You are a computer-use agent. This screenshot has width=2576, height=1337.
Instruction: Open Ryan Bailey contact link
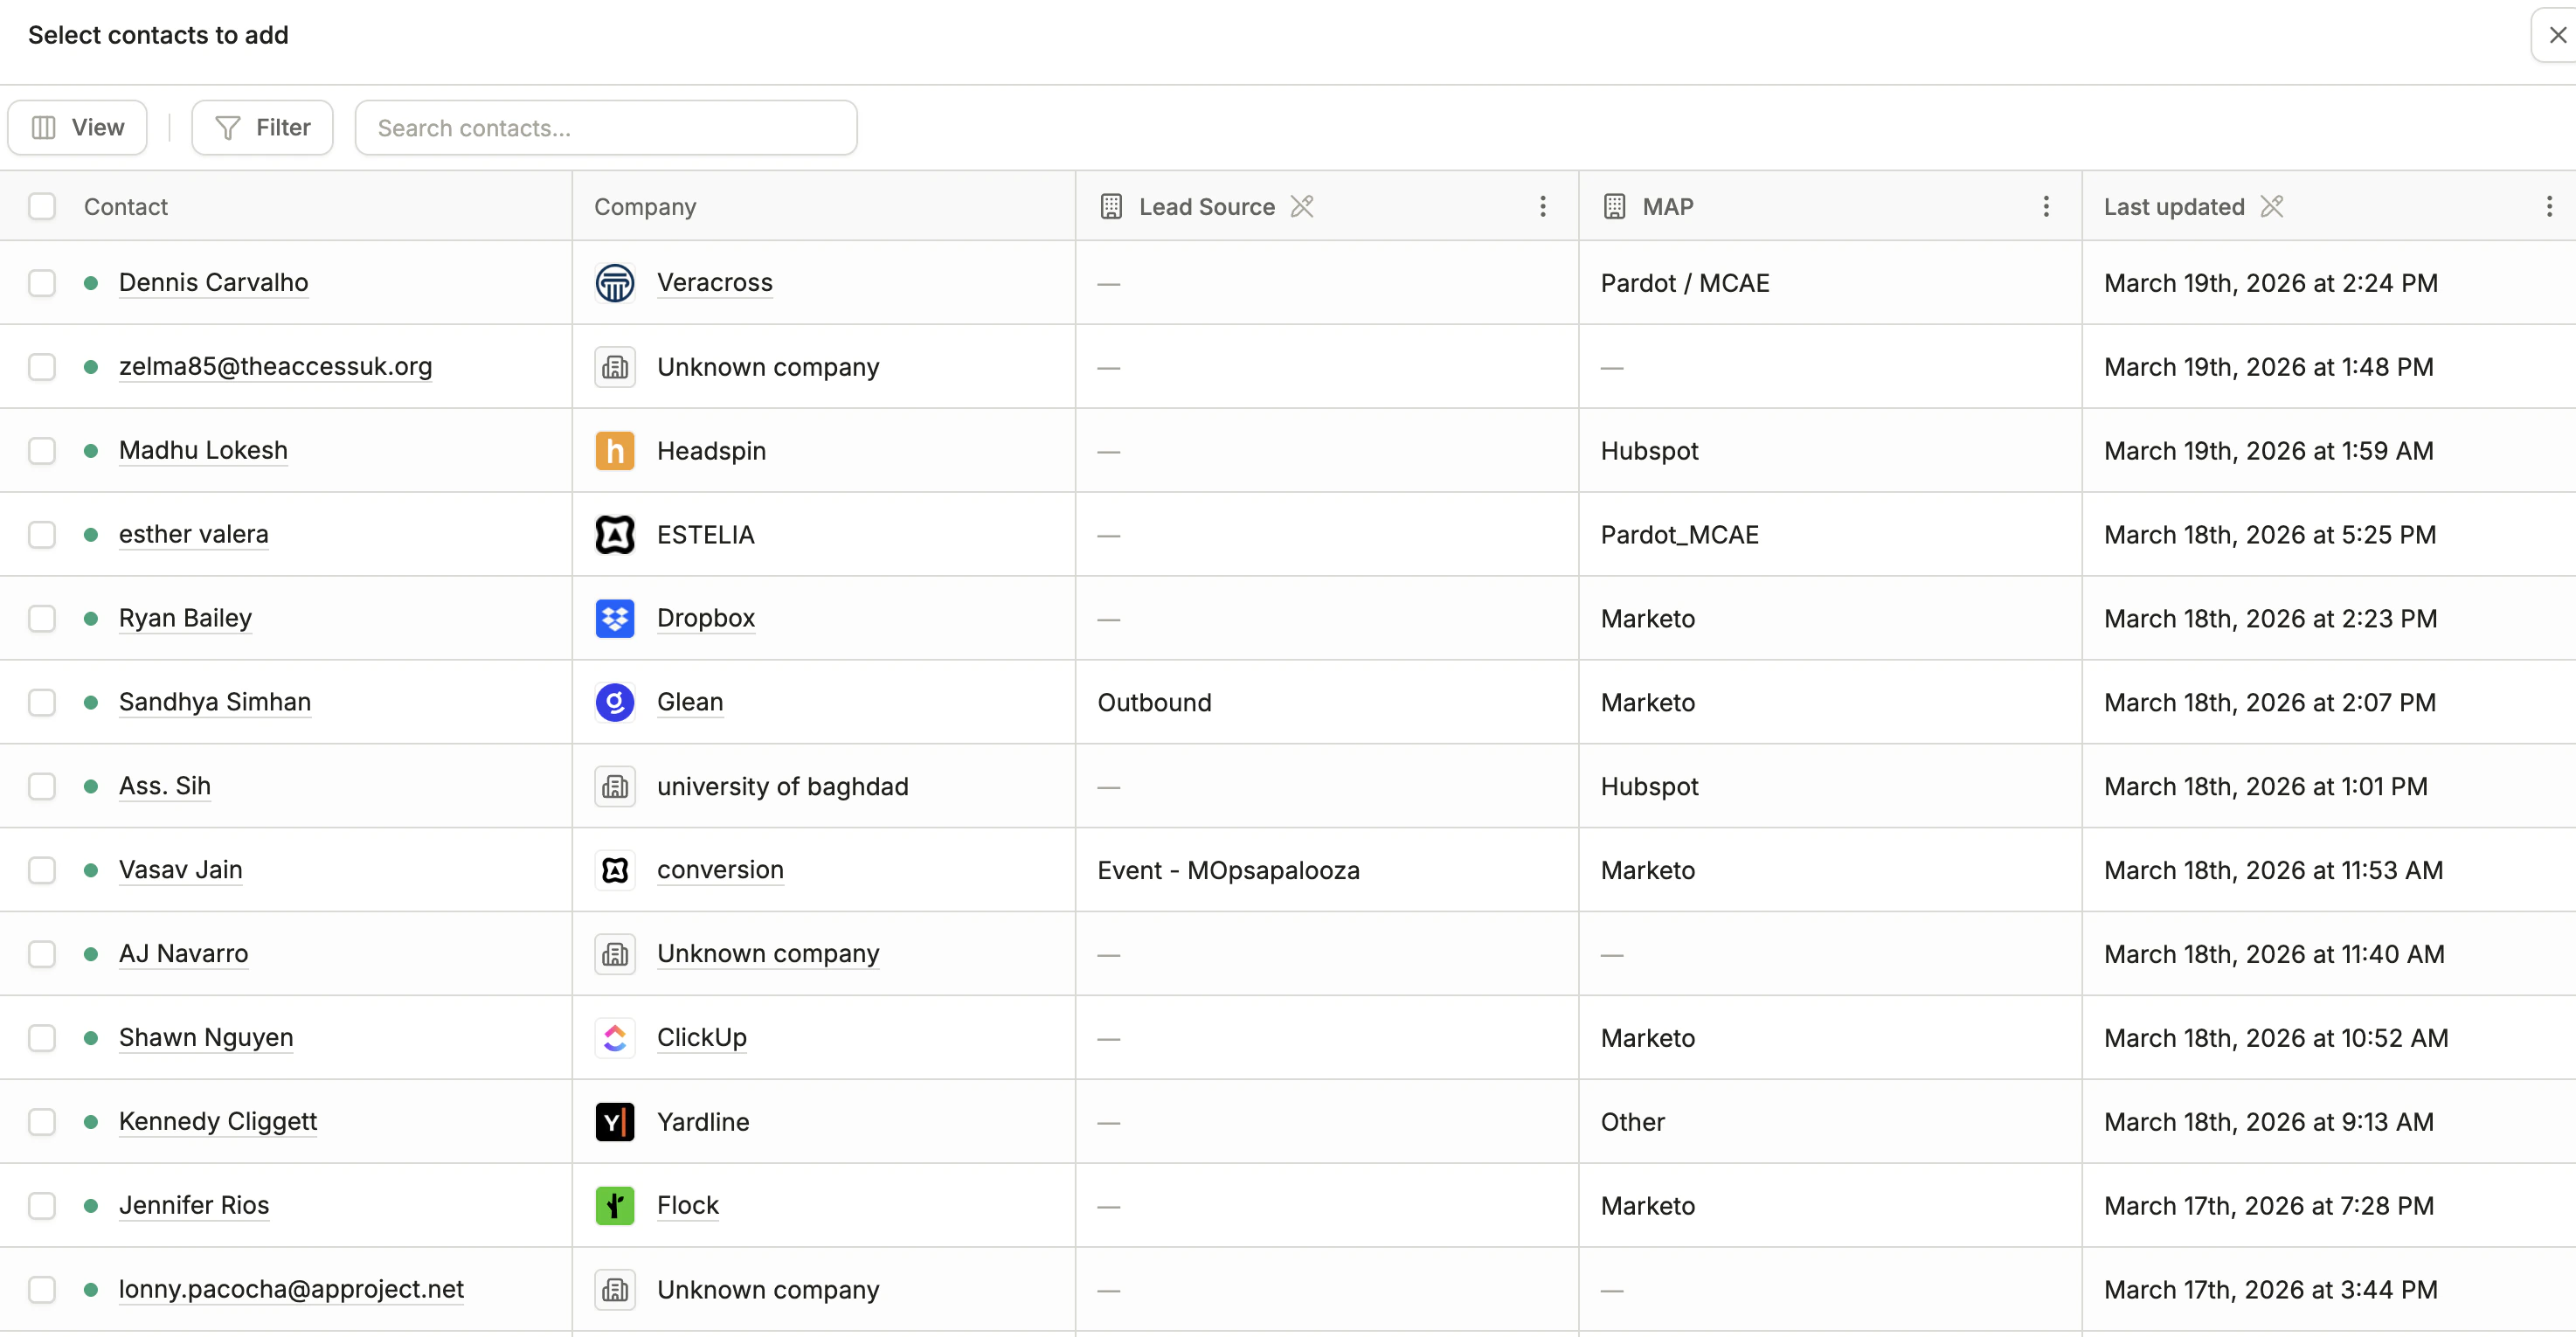click(185, 618)
